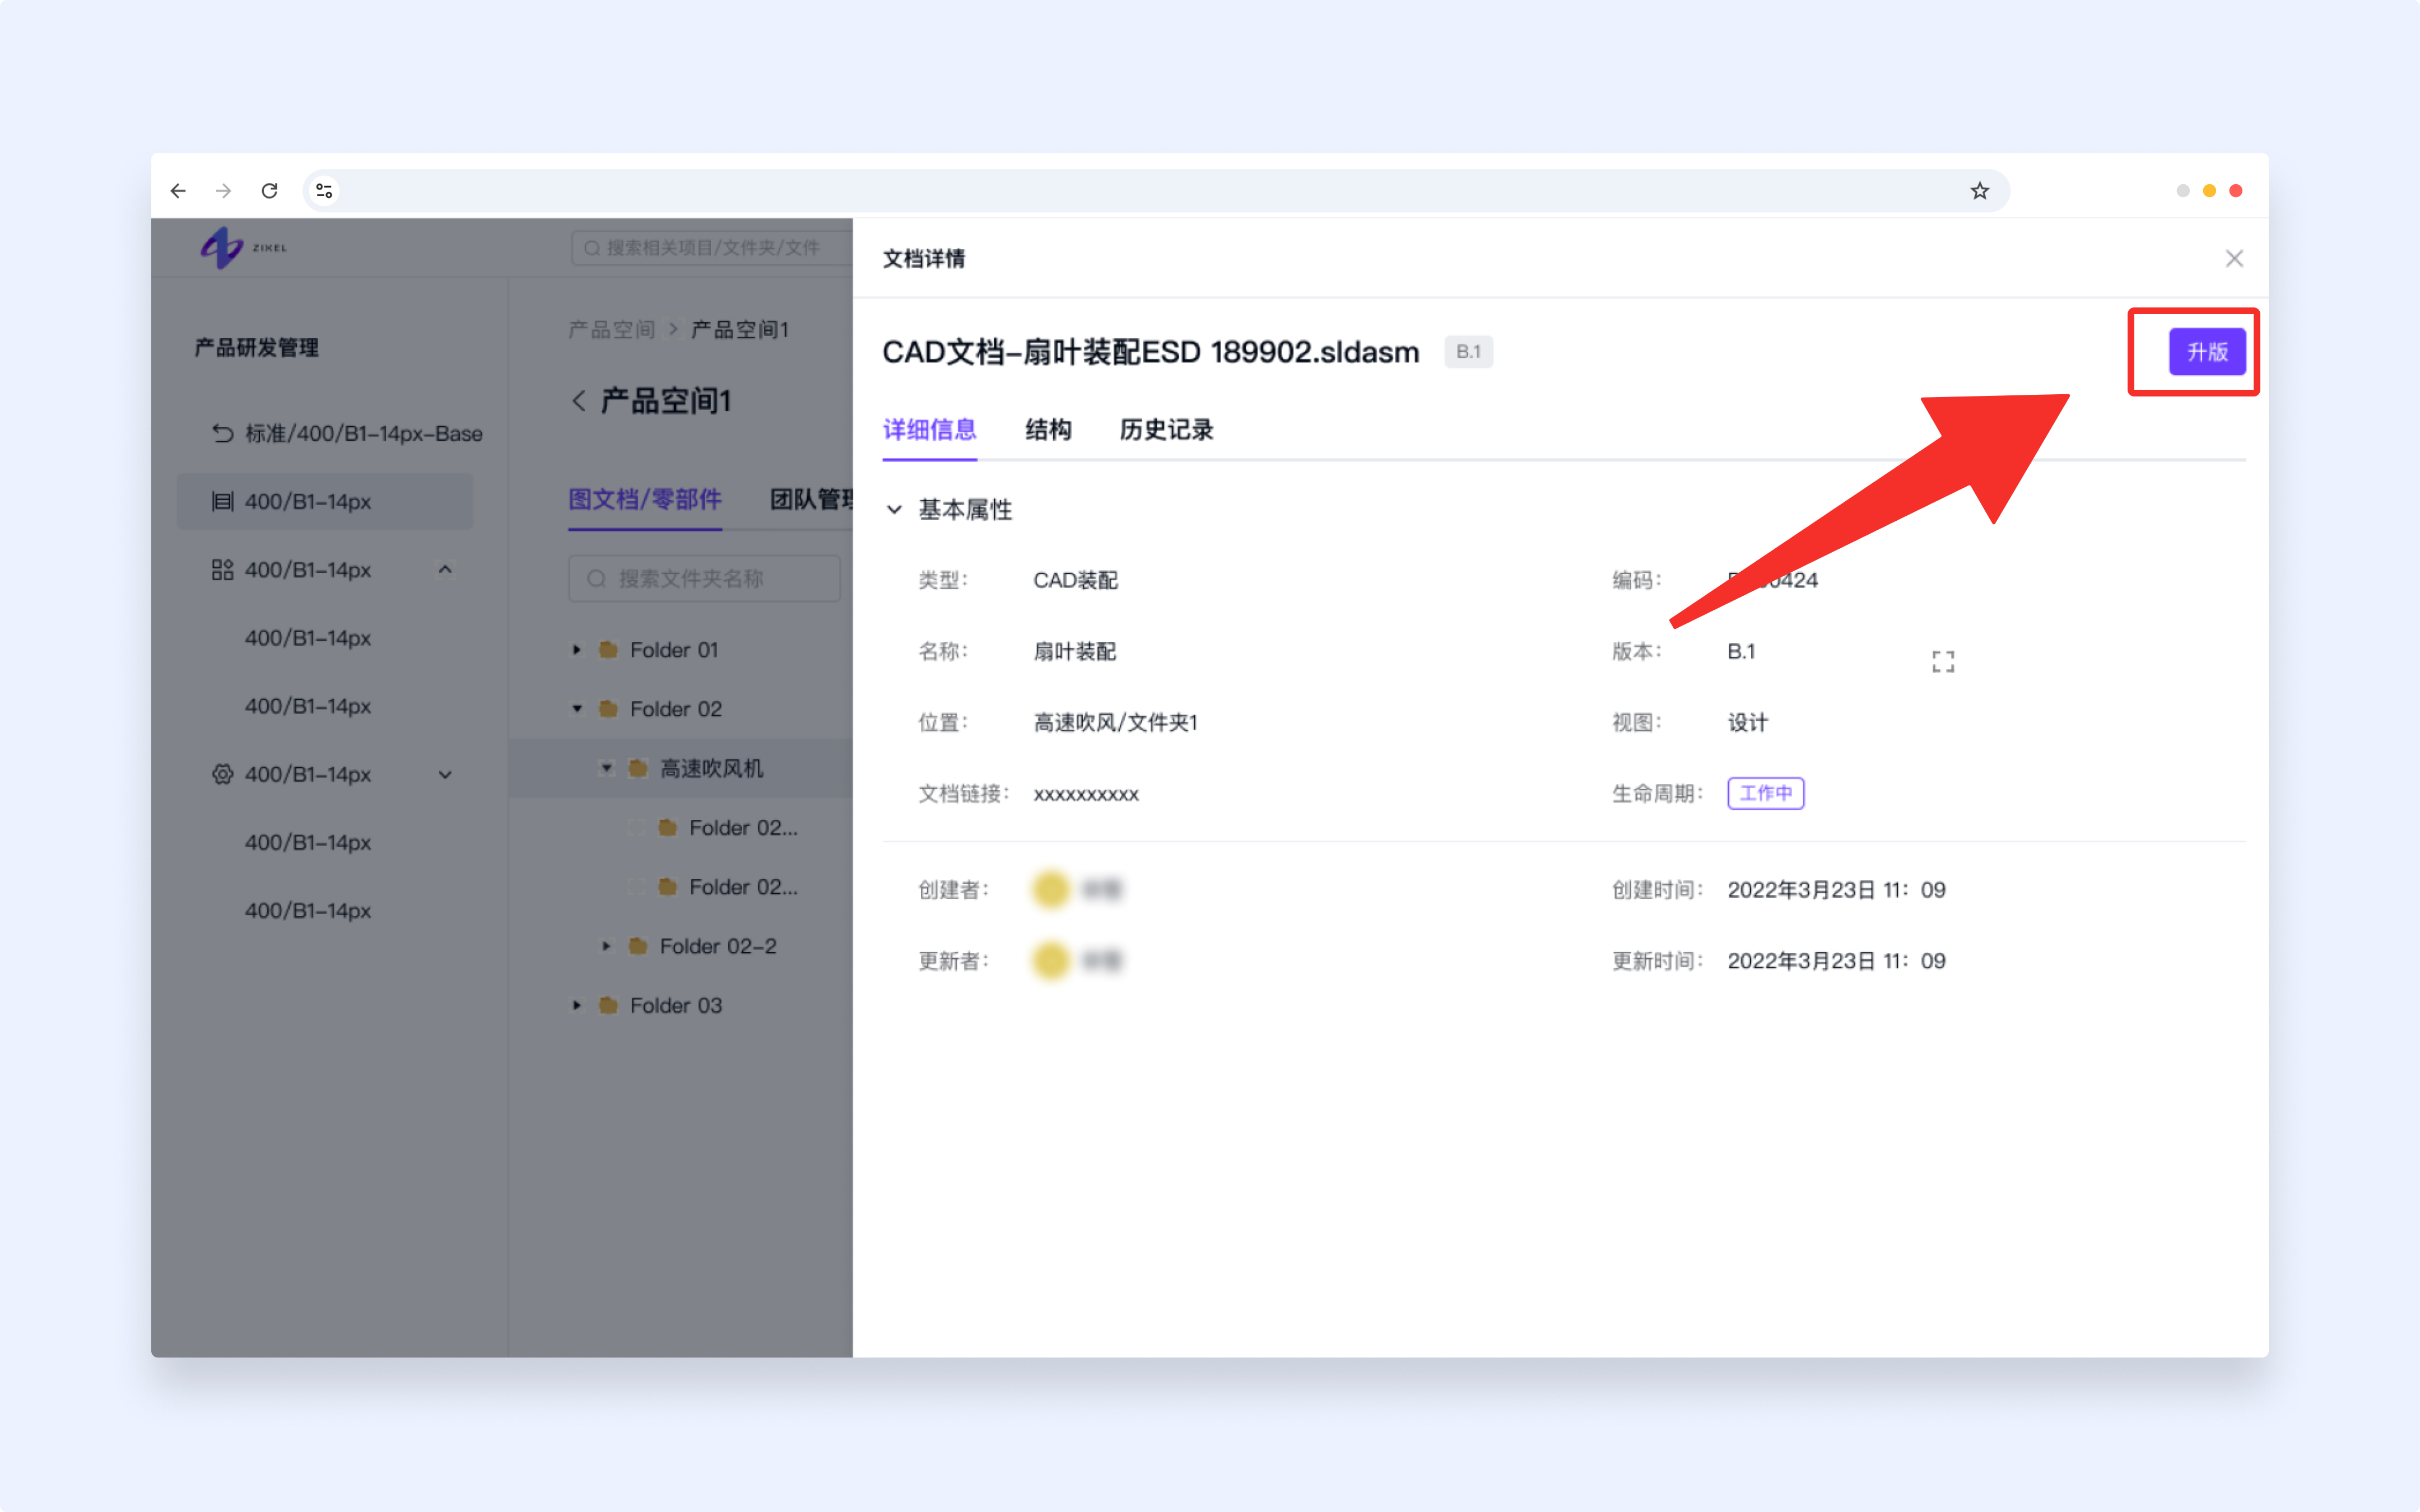Expand Folder 02-2 in the tree
Image resolution: width=2420 pixels, height=1512 pixels.
coord(606,946)
